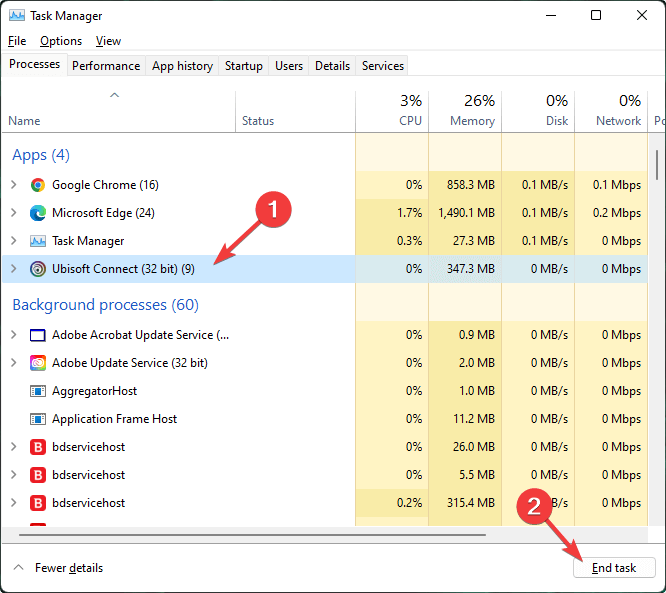The height and width of the screenshot is (593, 666).
Task: Switch to the Performance tab
Action: click(106, 66)
